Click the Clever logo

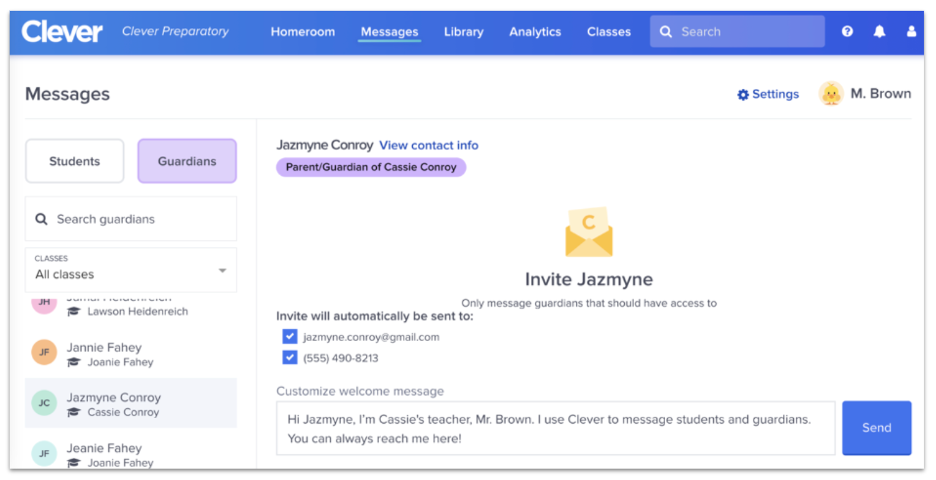click(x=62, y=31)
